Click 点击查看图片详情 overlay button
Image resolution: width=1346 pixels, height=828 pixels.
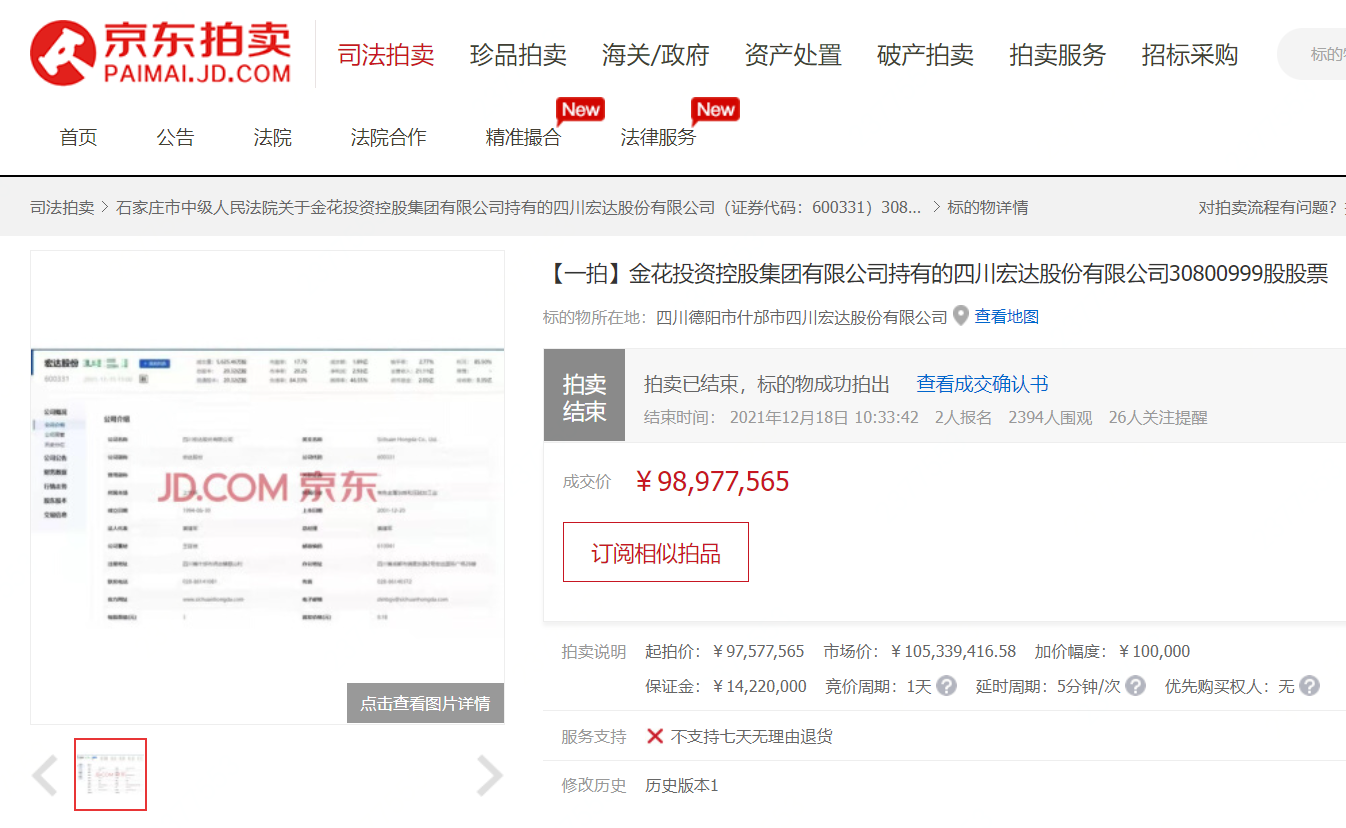pos(425,703)
